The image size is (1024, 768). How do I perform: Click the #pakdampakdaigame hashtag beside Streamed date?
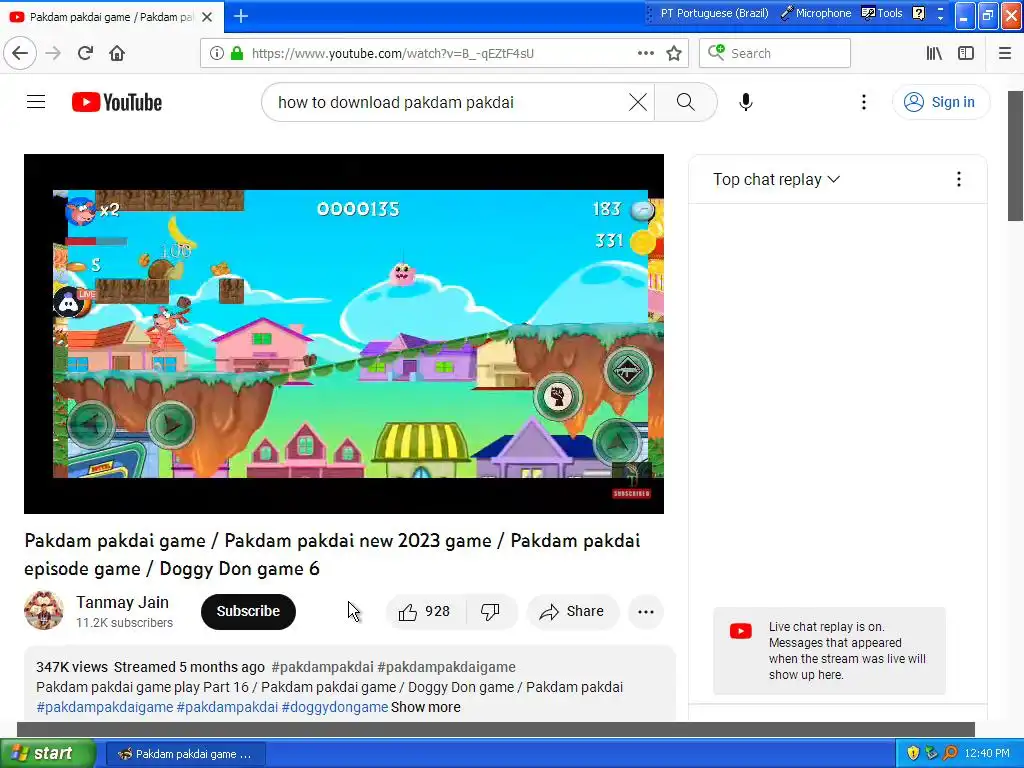tap(447, 667)
